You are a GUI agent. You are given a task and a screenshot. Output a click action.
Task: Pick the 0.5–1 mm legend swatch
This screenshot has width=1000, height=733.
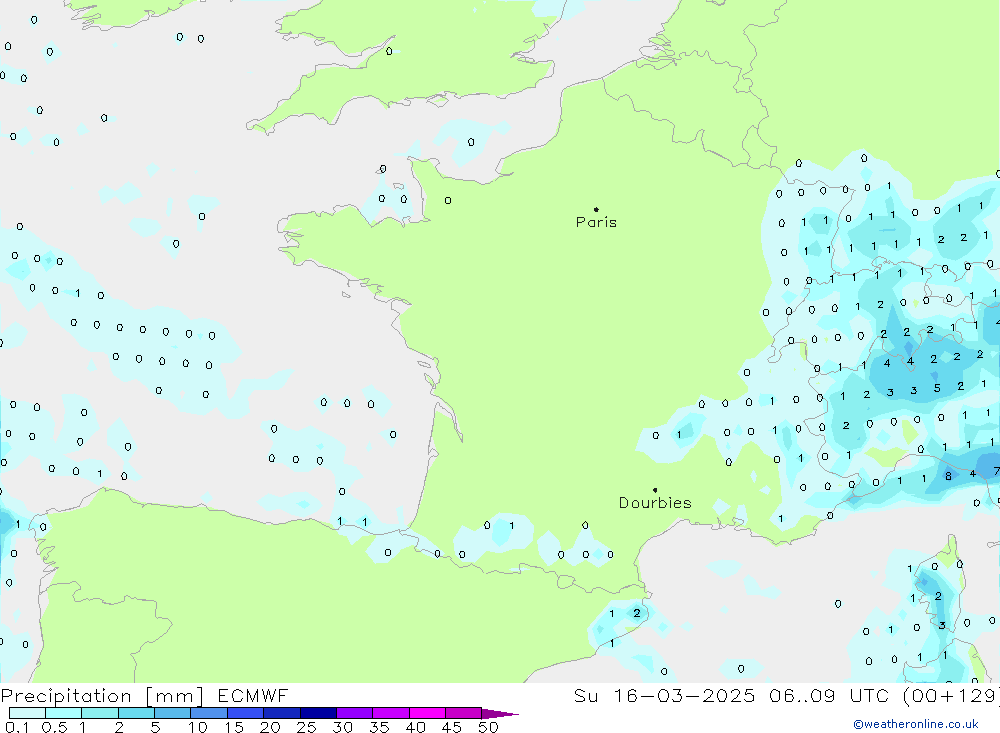click(x=63, y=713)
